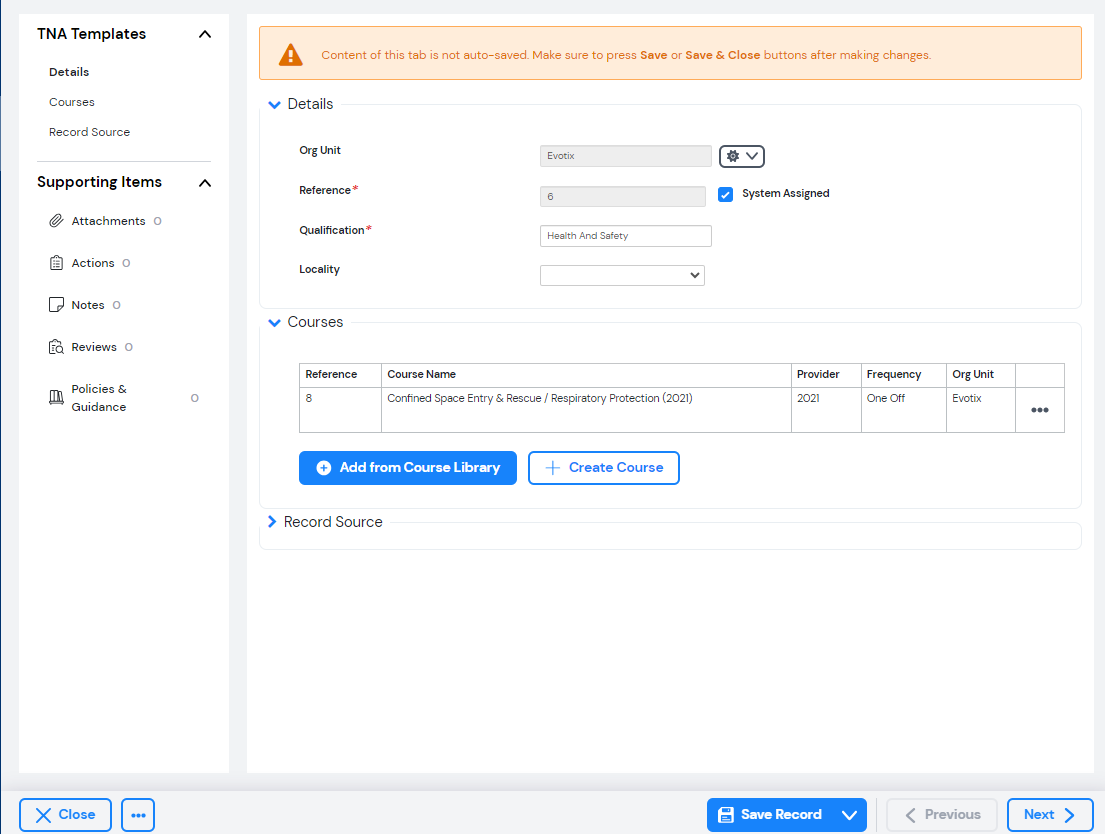This screenshot has width=1105, height=834.
Task: Click the Attachments paperclip icon
Action: point(59,220)
